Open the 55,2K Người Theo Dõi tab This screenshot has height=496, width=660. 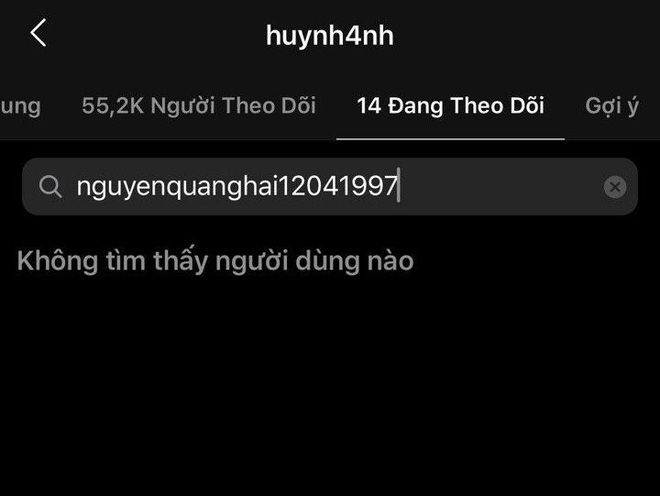(x=199, y=106)
